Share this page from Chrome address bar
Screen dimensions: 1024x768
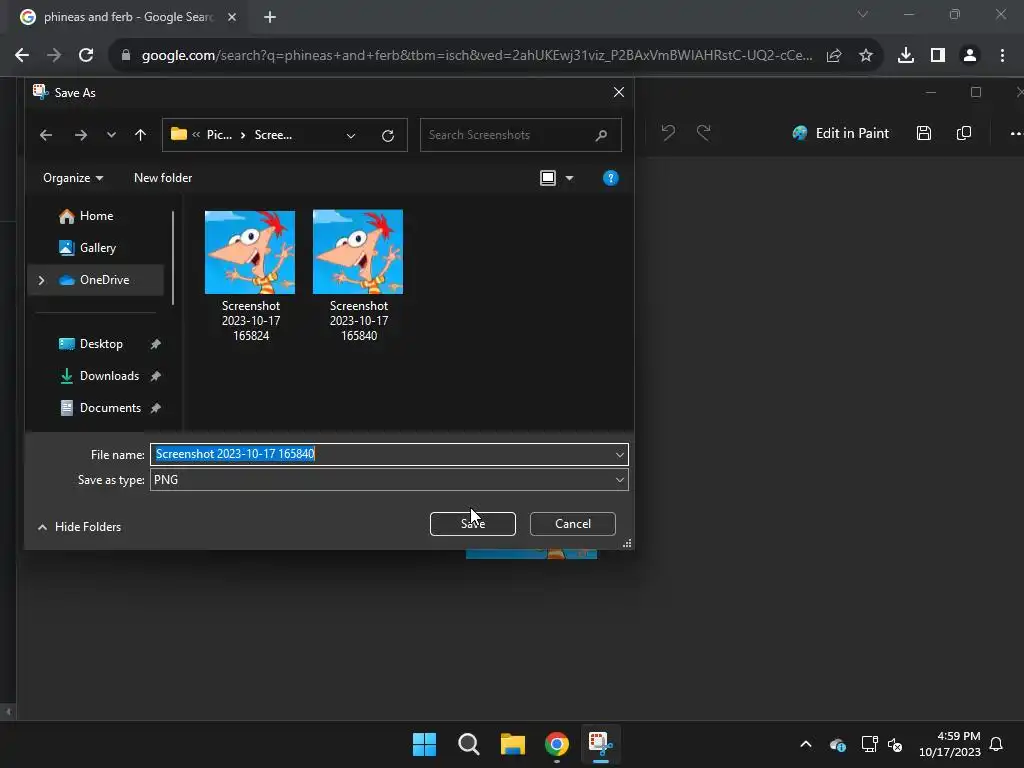pos(834,56)
